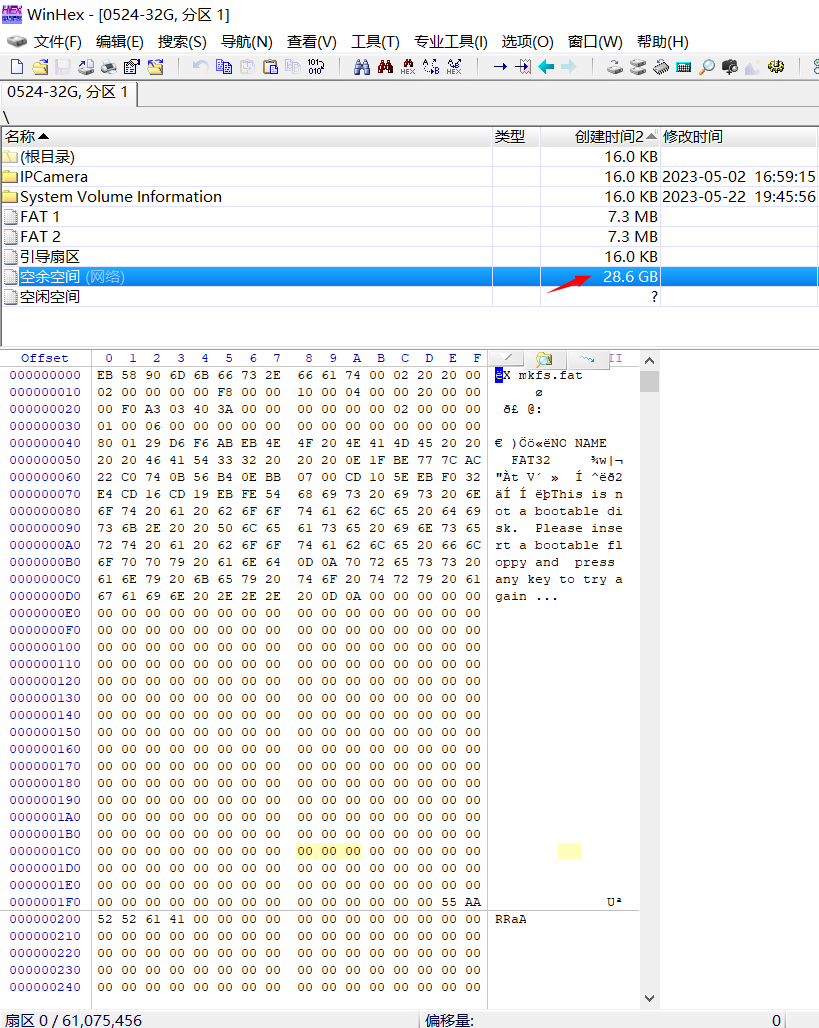Click the 'RRaA' text in ASCII column

pos(511,919)
